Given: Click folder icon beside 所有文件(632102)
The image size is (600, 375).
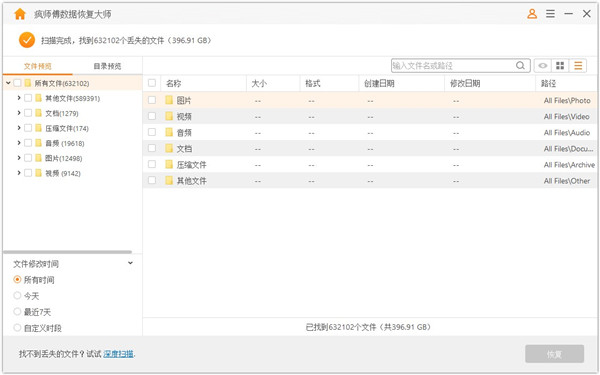Looking at the screenshot, I should [x=28, y=83].
